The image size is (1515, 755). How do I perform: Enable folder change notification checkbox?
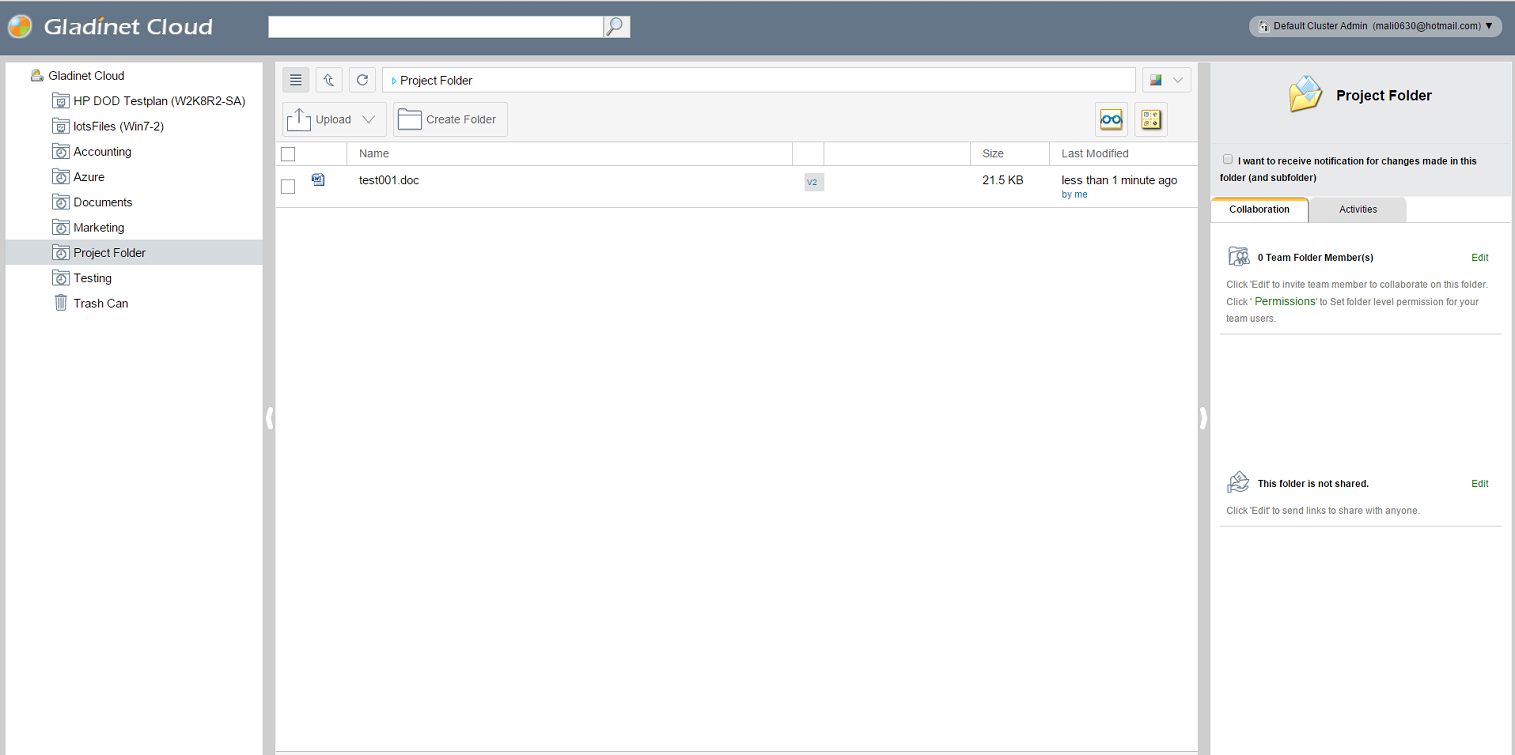click(x=1228, y=160)
